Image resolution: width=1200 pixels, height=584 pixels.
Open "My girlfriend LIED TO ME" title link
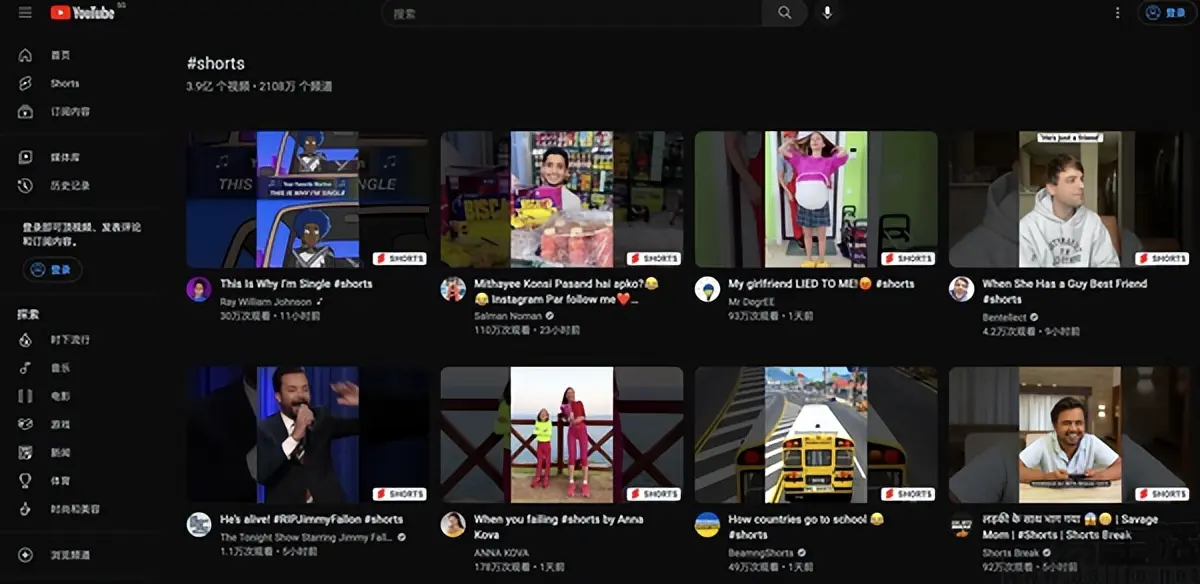pyautogui.click(x=806, y=284)
